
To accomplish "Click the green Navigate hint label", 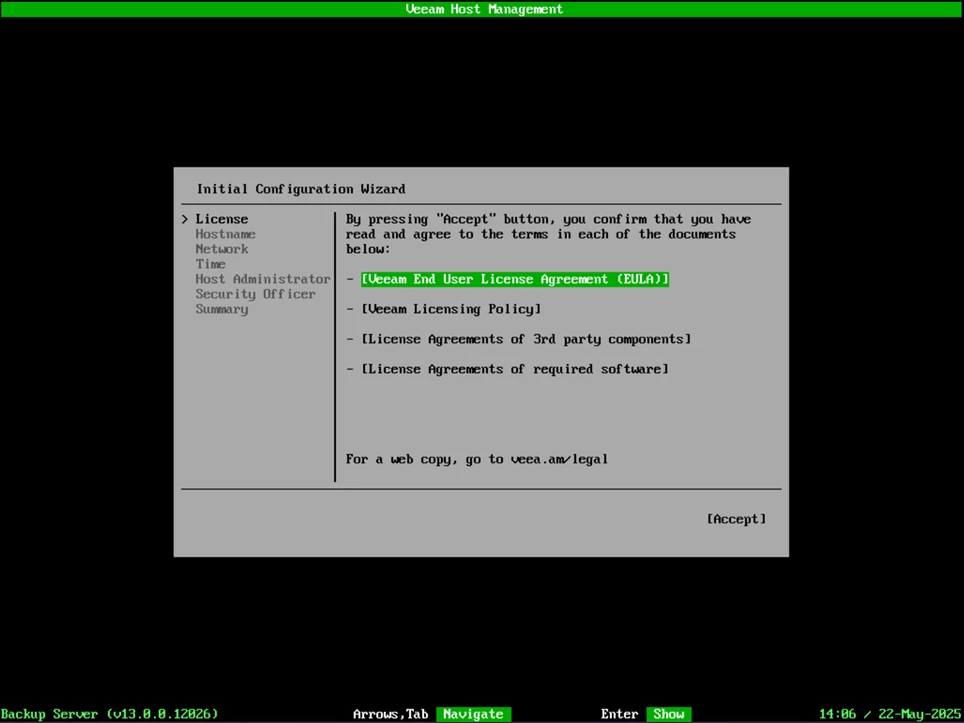I will click(x=473, y=714).
